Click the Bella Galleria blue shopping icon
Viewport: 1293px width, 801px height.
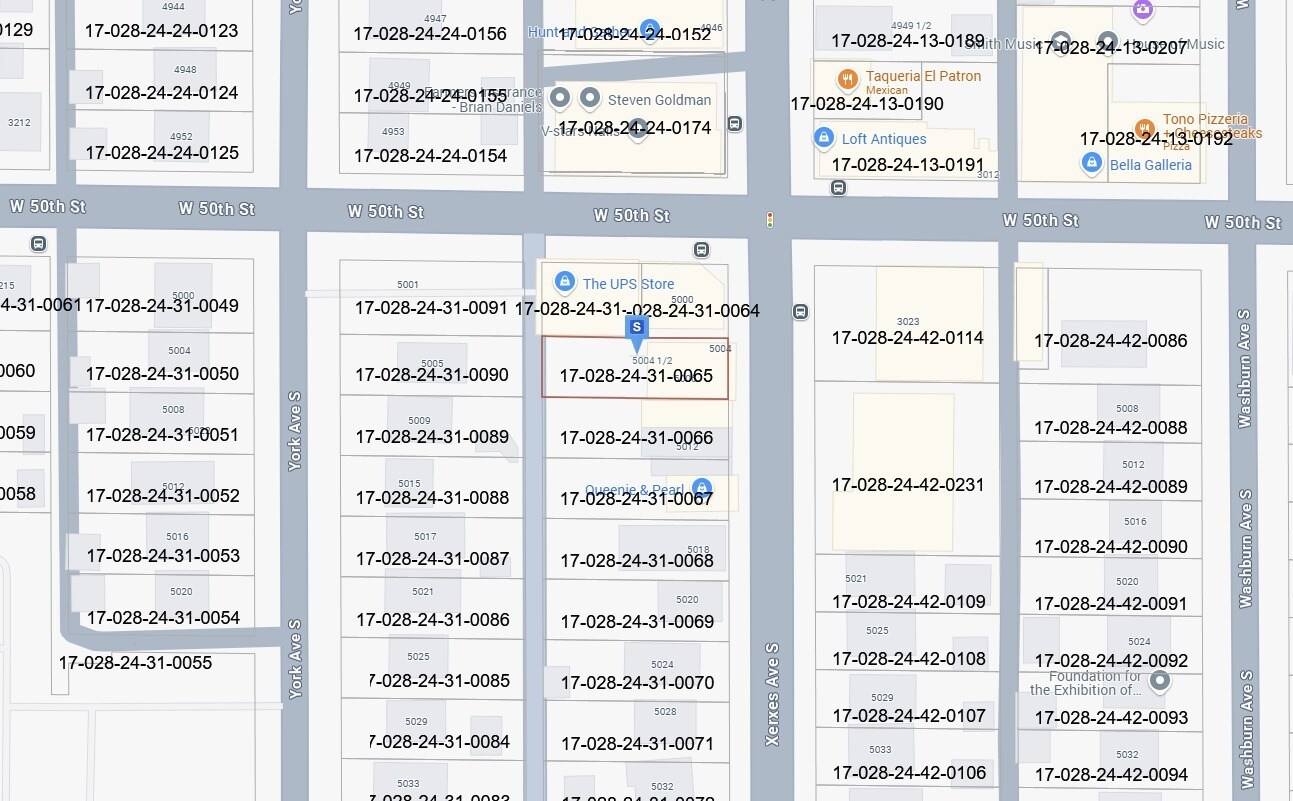(1091, 163)
